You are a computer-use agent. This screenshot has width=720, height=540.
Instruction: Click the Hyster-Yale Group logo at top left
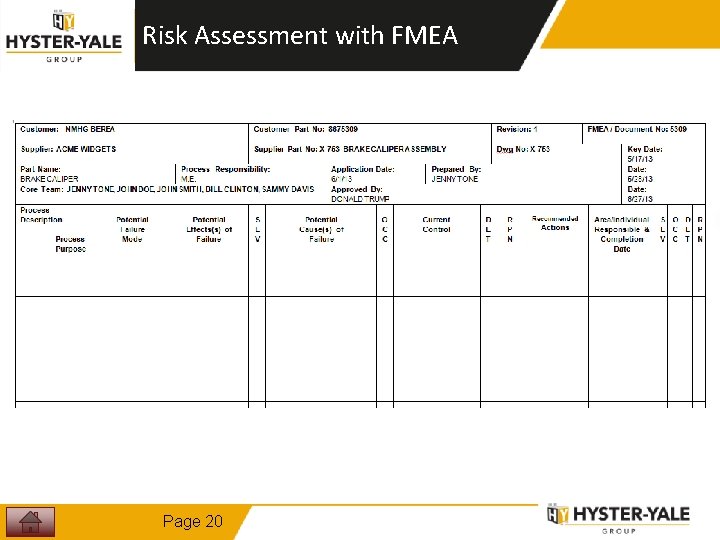[x=64, y=37]
